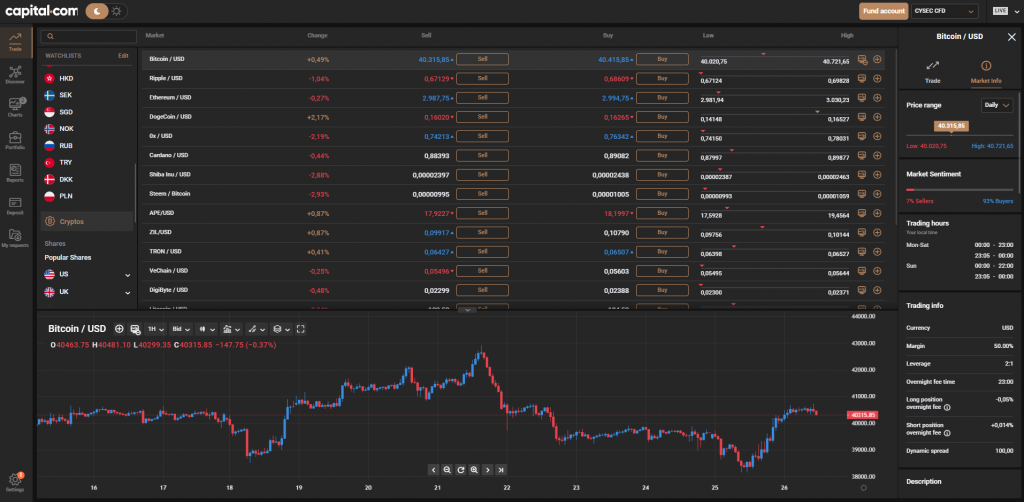The height and width of the screenshot is (502, 1024).
Task: Toggle the LIVE account mode switch
Action: tap(1000, 10)
